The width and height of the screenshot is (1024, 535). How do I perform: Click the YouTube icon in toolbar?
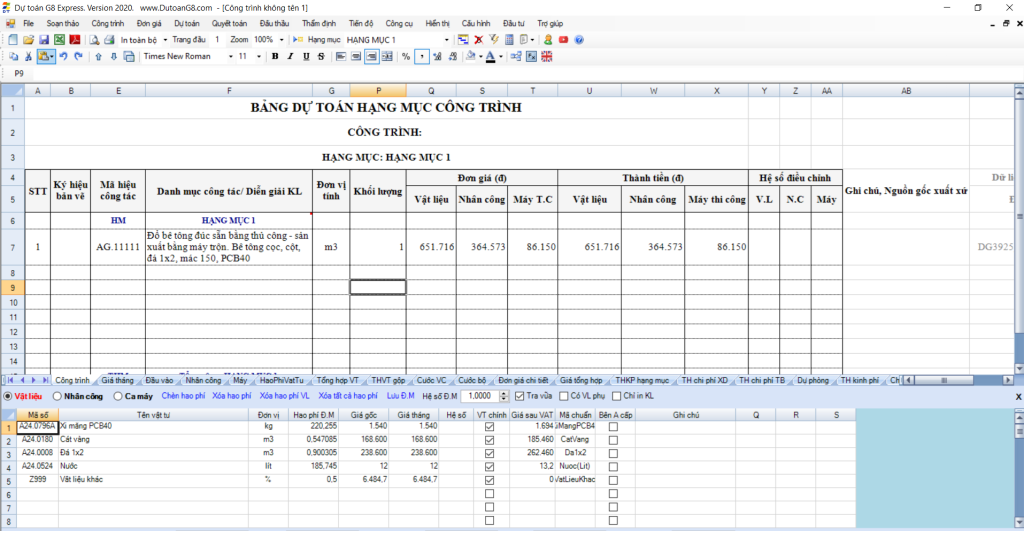pos(564,40)
